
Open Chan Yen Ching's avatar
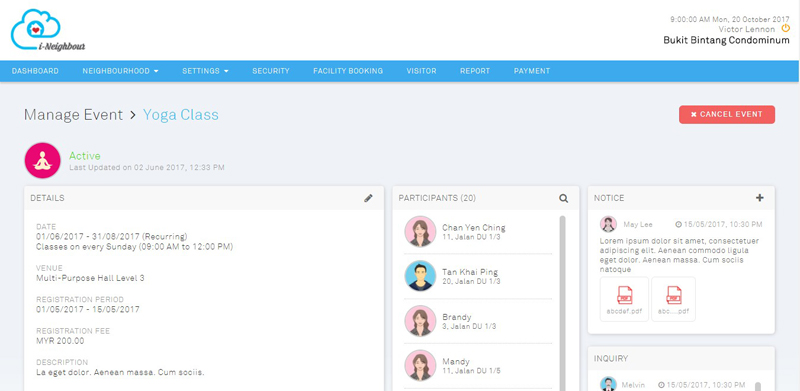coord(420,231)
